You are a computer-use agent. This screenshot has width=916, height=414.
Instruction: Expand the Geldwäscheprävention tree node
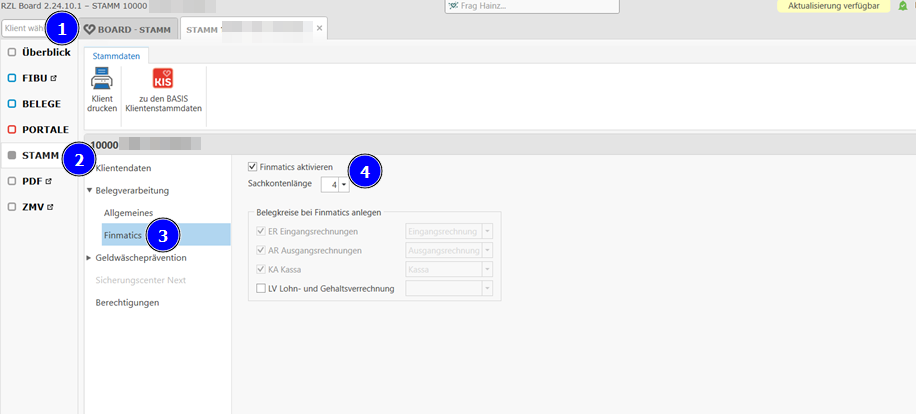coord(90,258)
